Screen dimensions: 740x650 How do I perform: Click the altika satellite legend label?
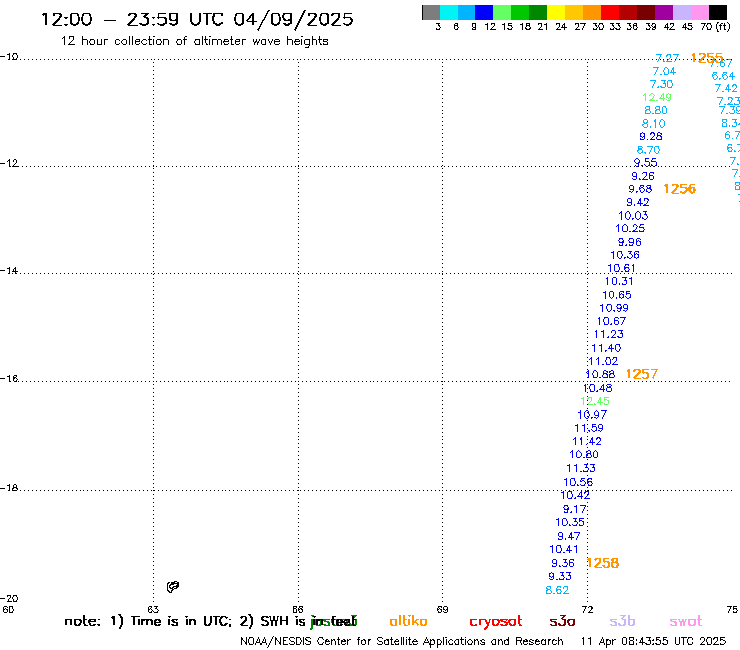point(408,621)
